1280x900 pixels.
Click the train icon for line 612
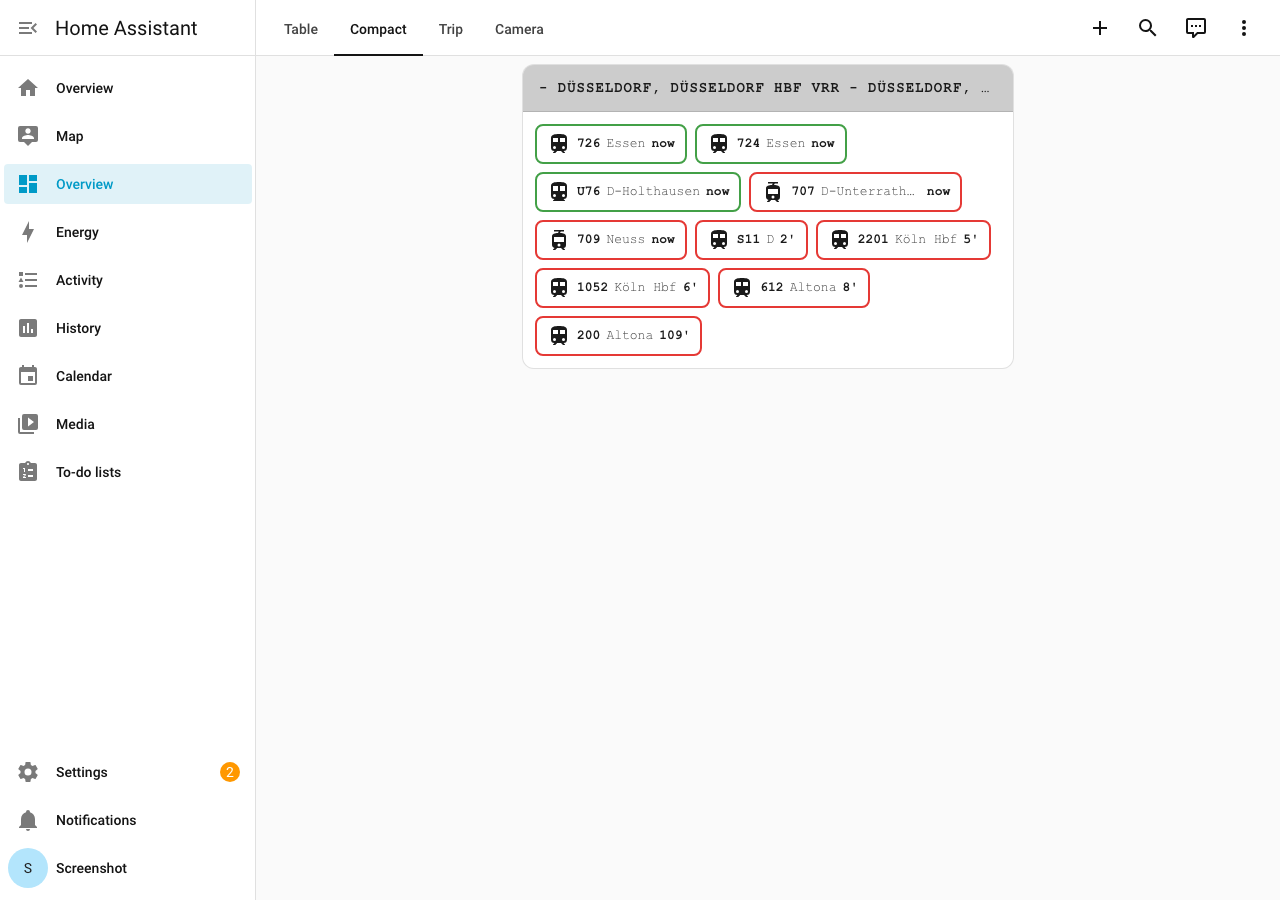742,287
